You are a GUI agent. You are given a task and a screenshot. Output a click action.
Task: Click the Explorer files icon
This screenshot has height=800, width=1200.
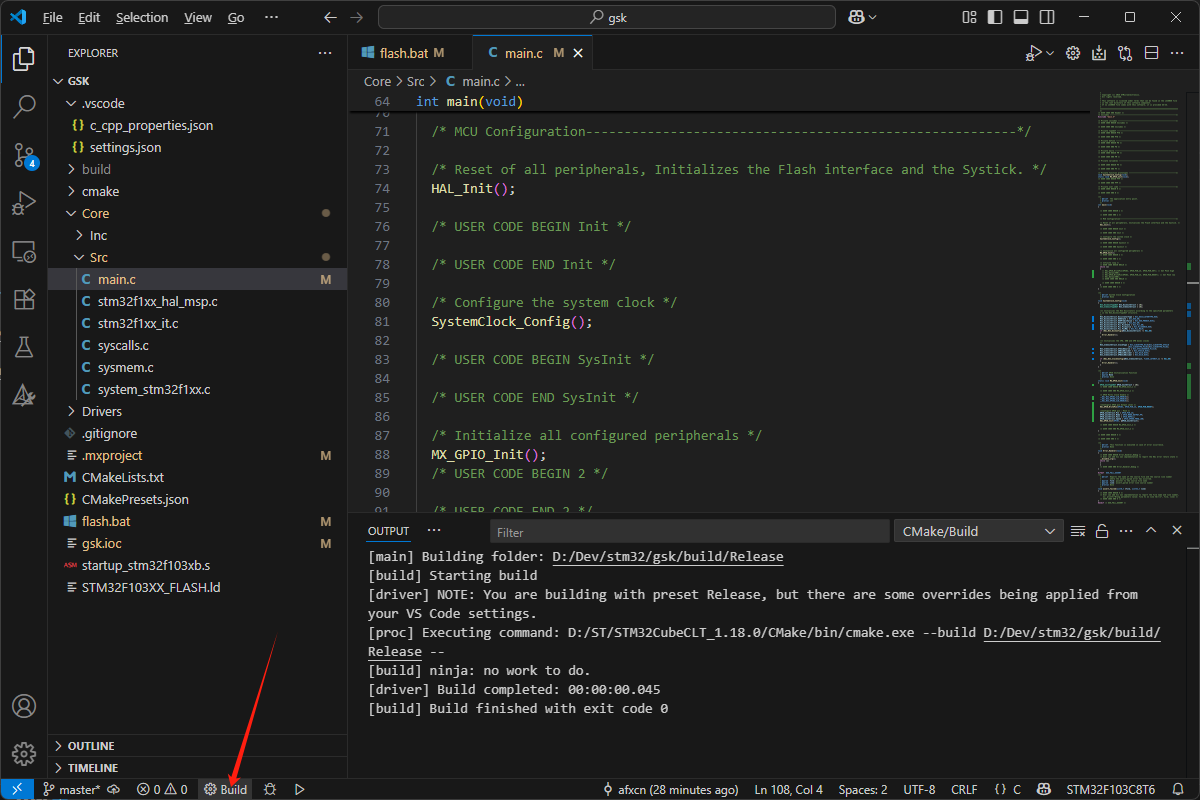[24, 58]
